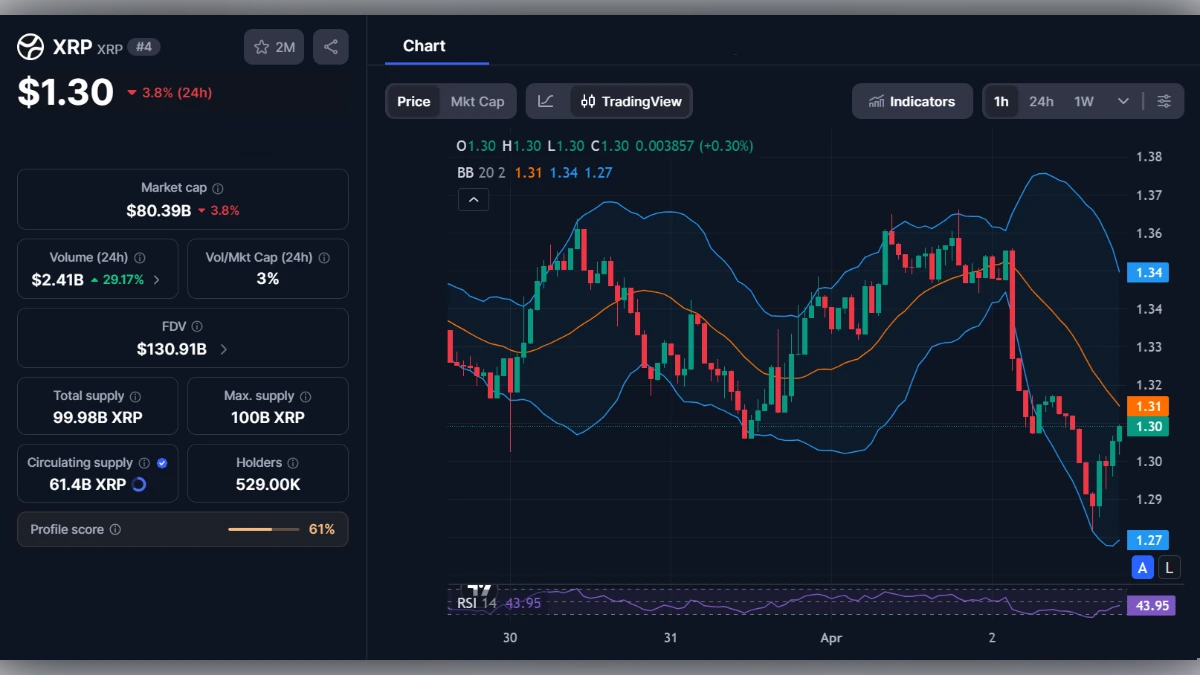Screen dimensions: 1200x675
Task: Click Holders info icon
Action: point(292,463)
